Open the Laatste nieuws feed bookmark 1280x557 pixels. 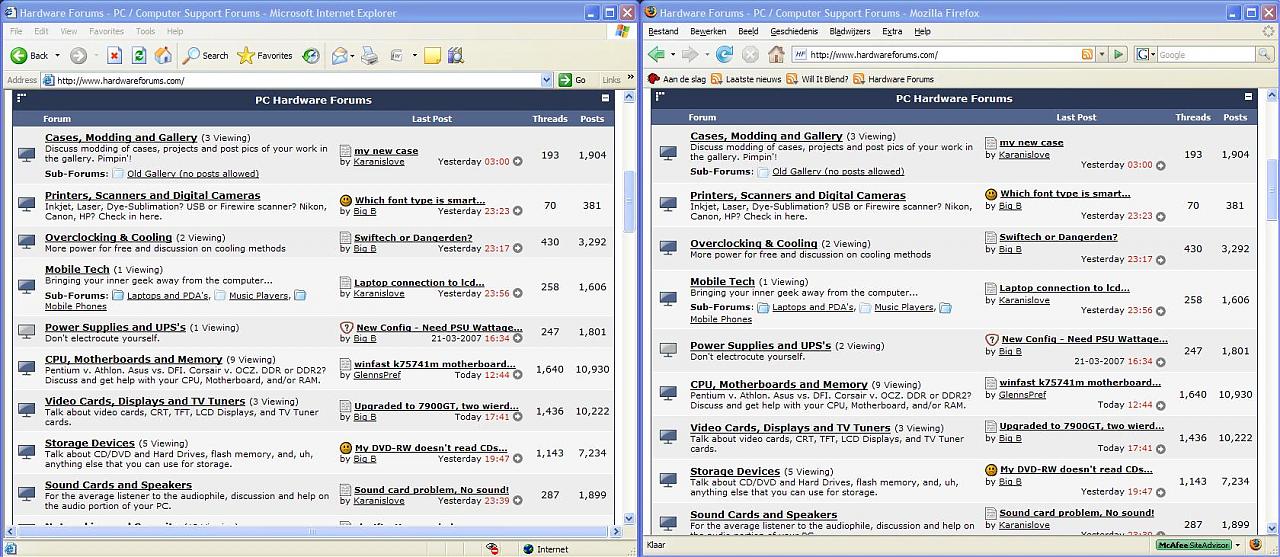[x=747, y=79]
